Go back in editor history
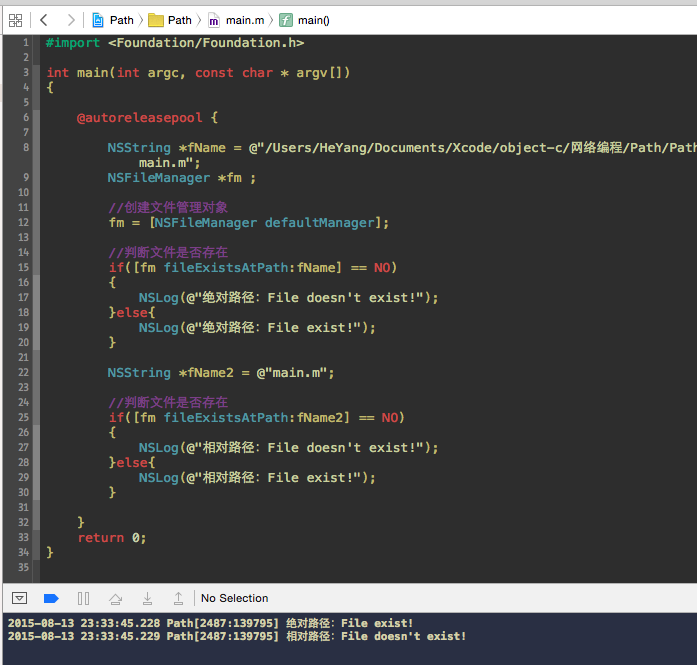Screen dimensions: 697x665 [44, 20]
